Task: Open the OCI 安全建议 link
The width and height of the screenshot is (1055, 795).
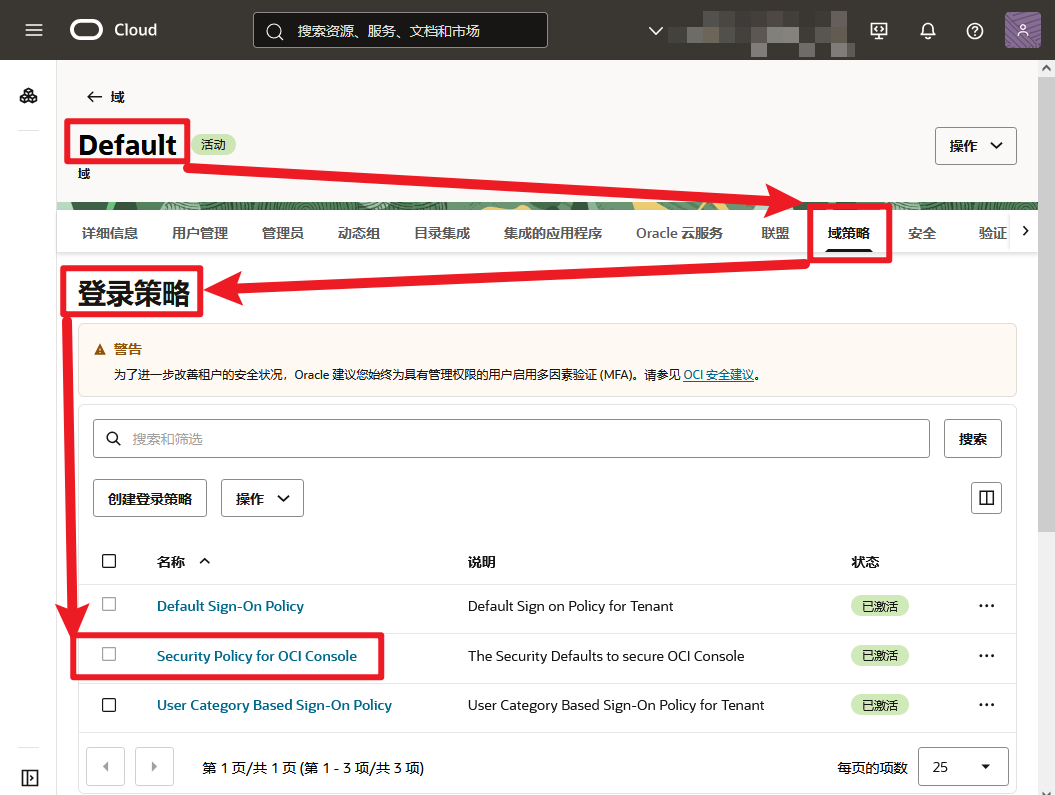Action: pos(719,375)
